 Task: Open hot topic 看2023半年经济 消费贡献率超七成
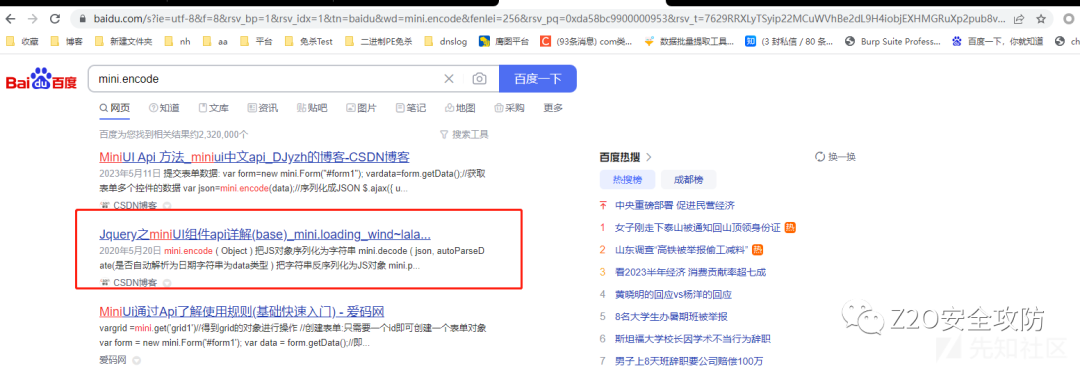click(691, 272)
